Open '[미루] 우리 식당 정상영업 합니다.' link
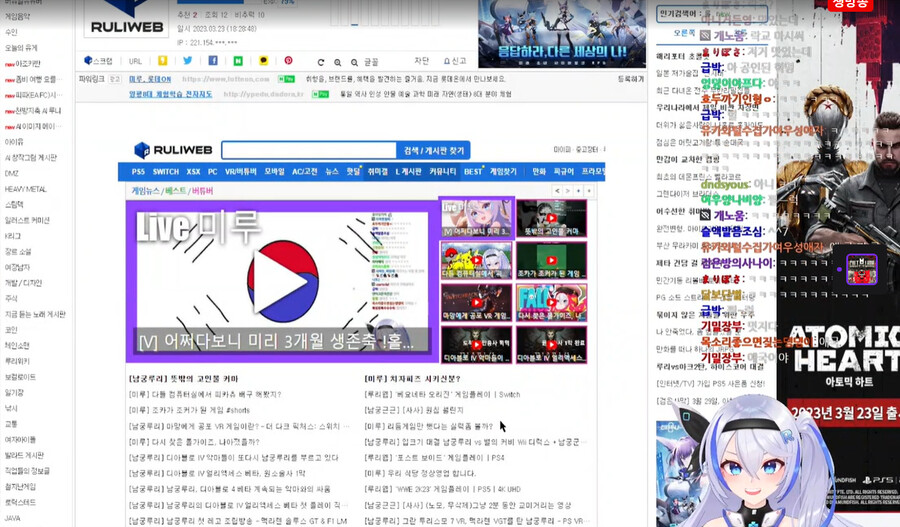This screenshot has height=527, width=900. click(x=420, y=473)
